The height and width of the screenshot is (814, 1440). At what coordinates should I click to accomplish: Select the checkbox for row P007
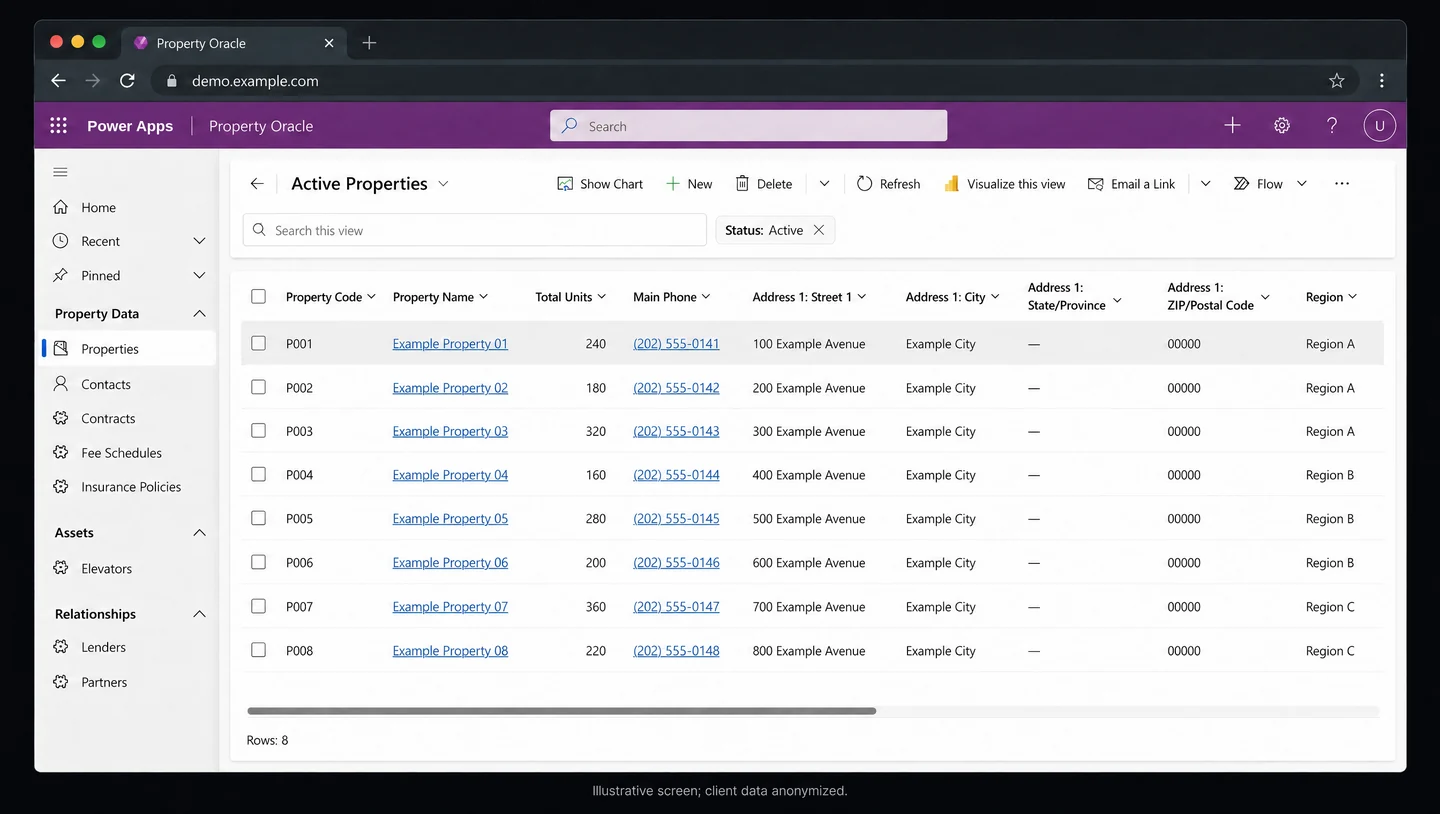tap(258, 606)
